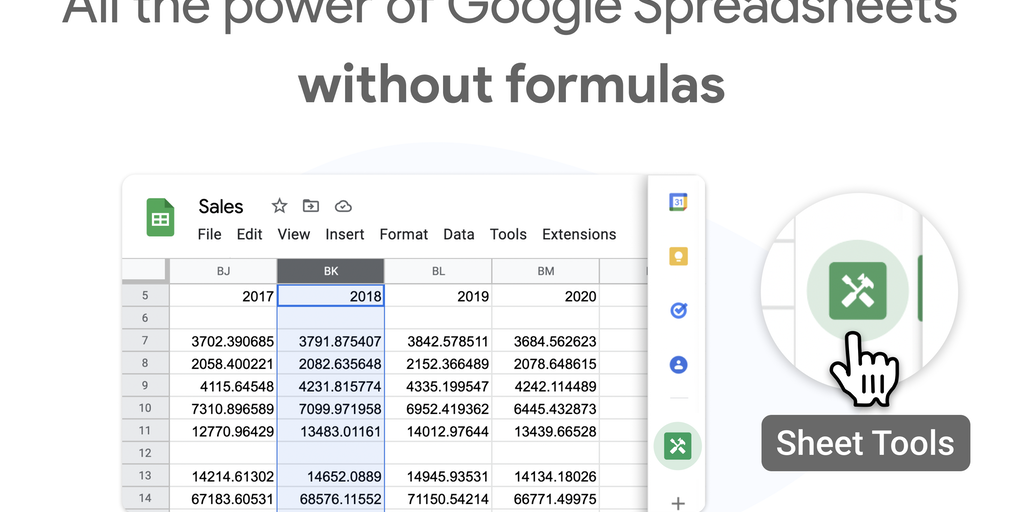Viewport: 1024px width, 512px height.
Task: Click the plus icon to get add-ons
Action: click(678, 503)
